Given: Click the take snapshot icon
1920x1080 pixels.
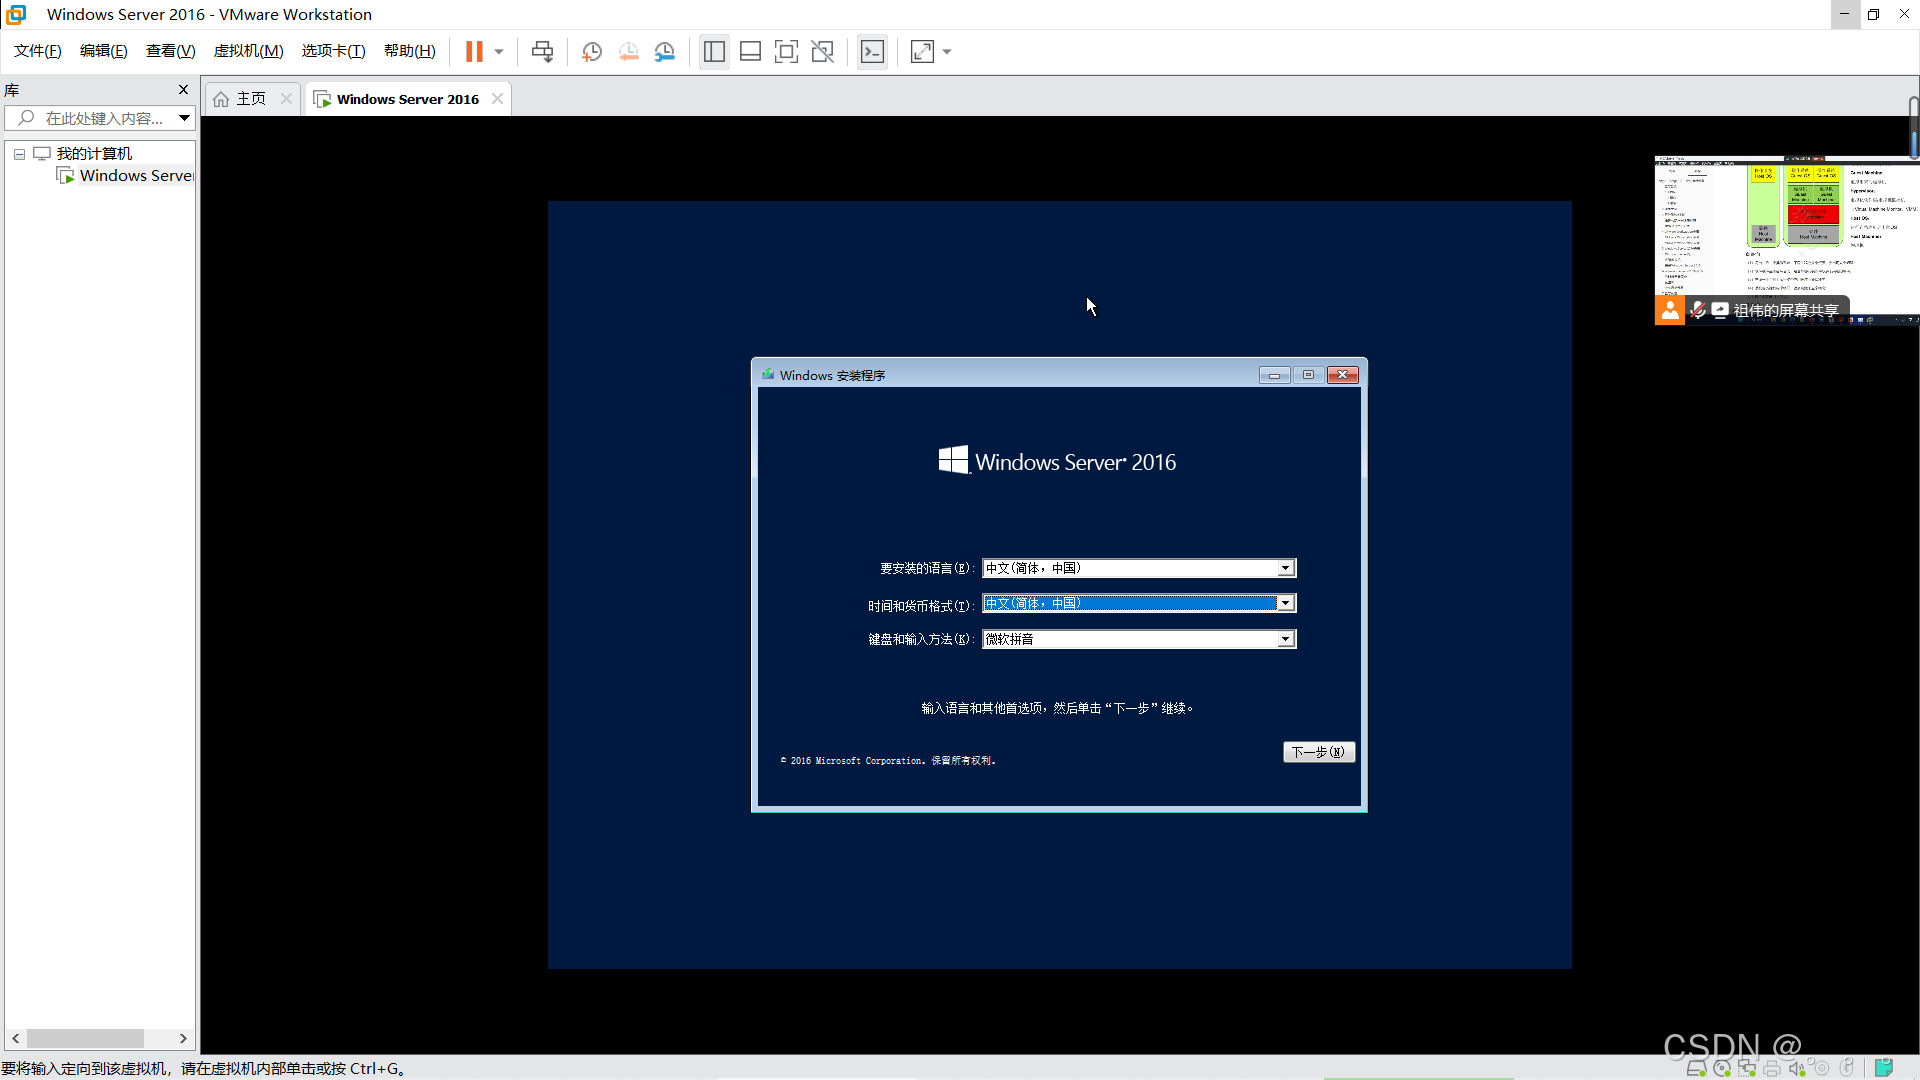Looking at the screenshot, I should (592, 51).
